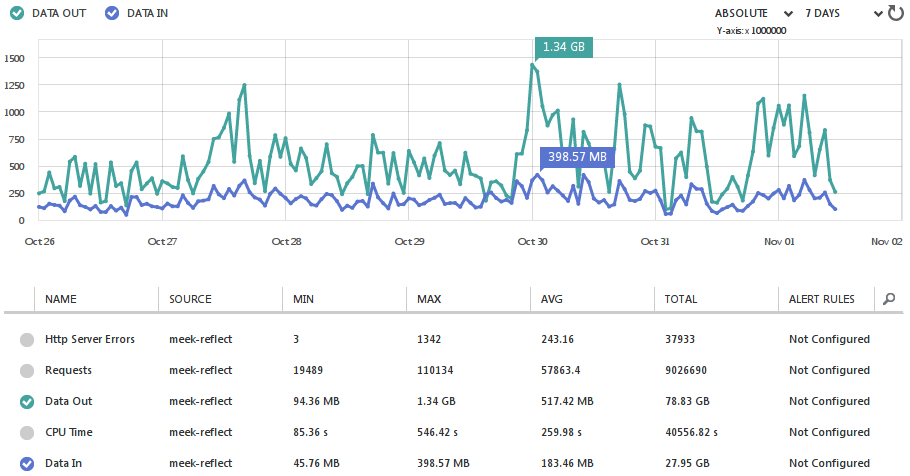
Task: Sort table by NAME column header
Action: click(x=61, y=299)
